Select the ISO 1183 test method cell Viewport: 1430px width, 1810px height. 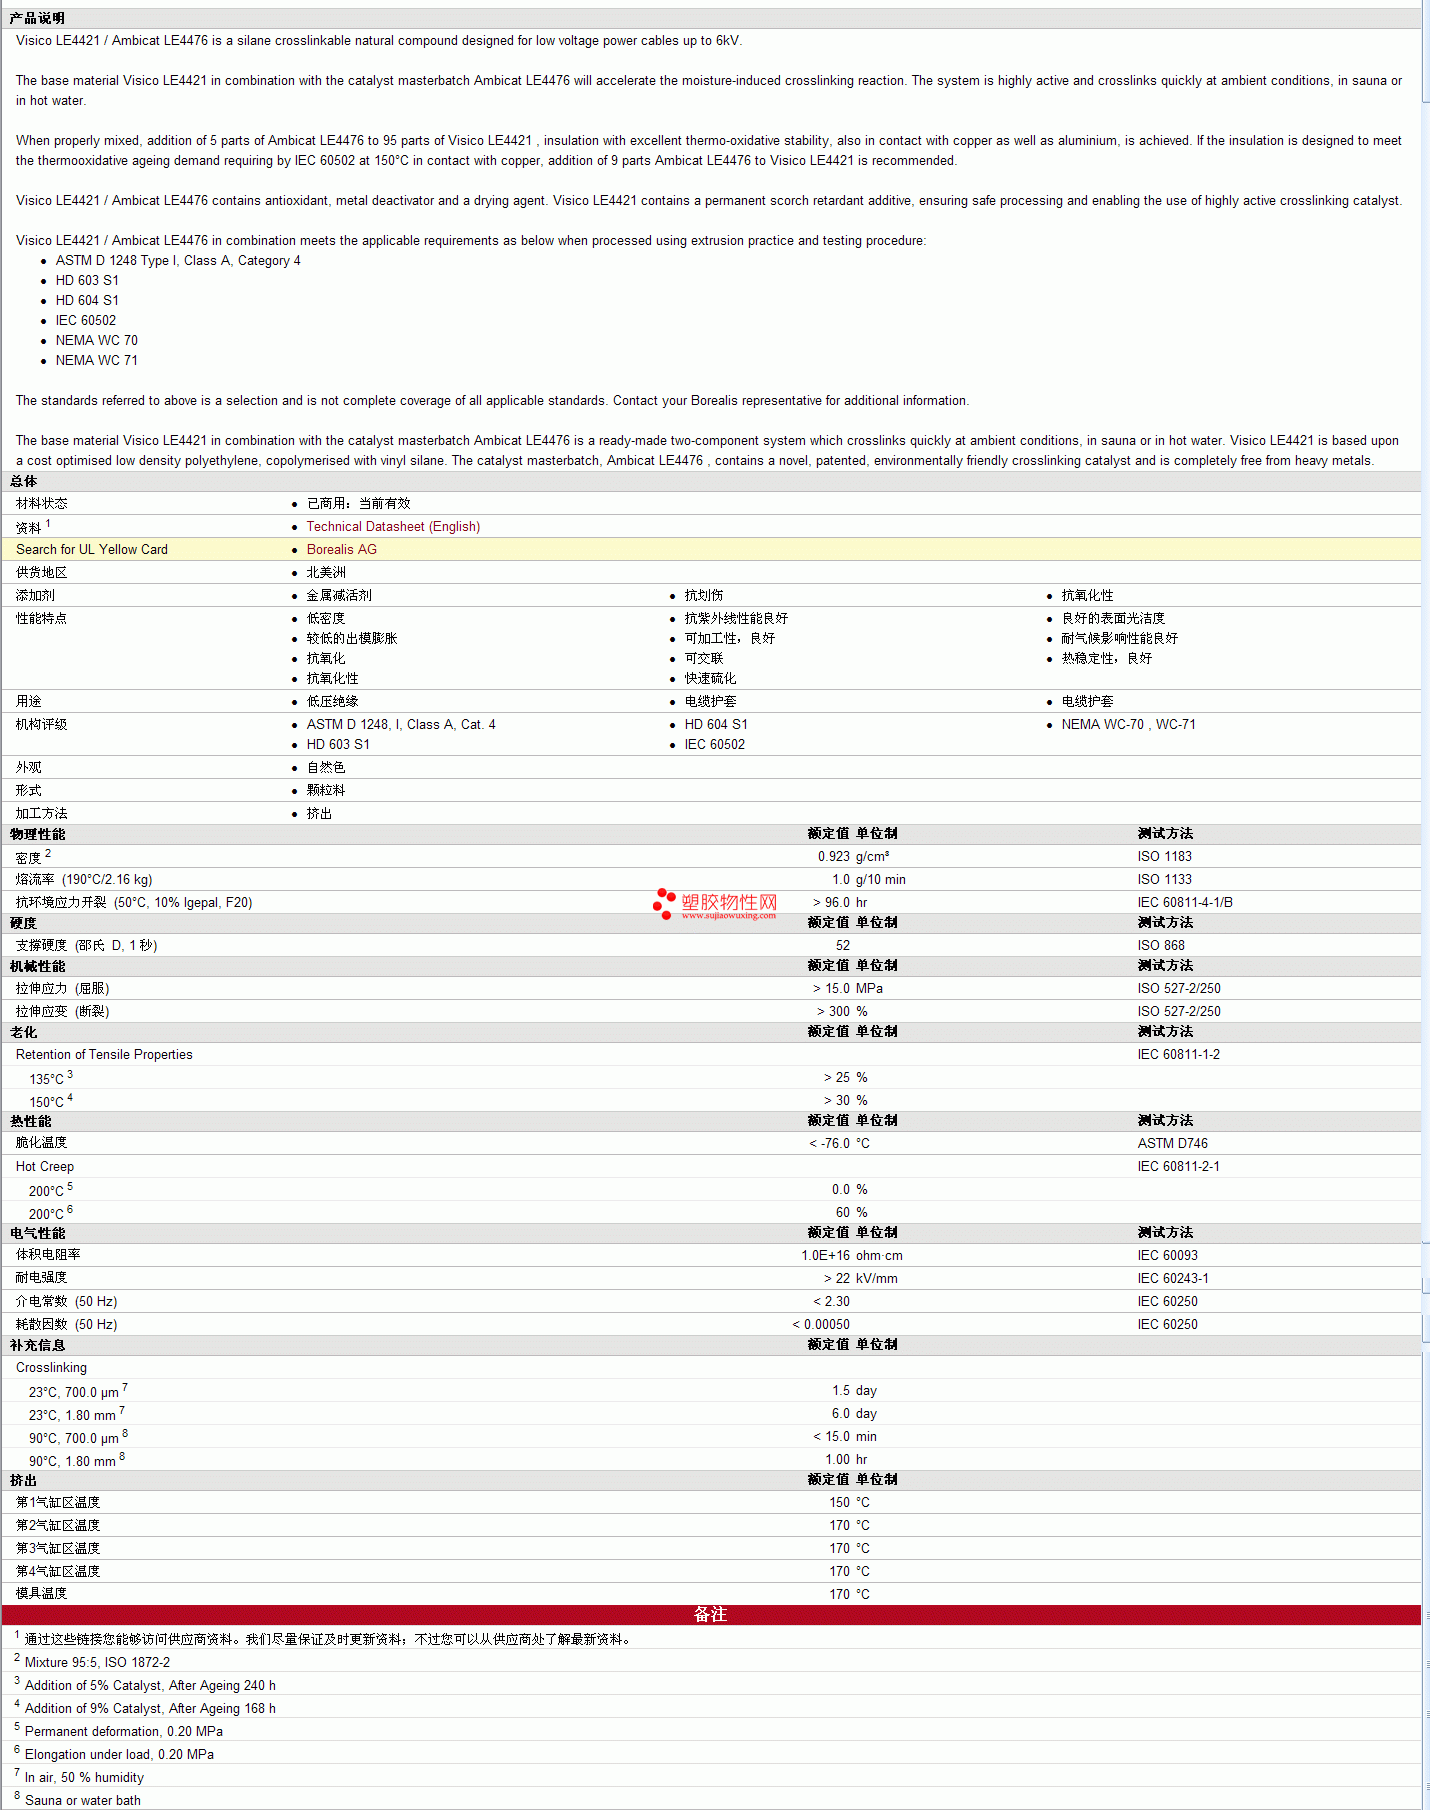click(x=1165, y=856)
